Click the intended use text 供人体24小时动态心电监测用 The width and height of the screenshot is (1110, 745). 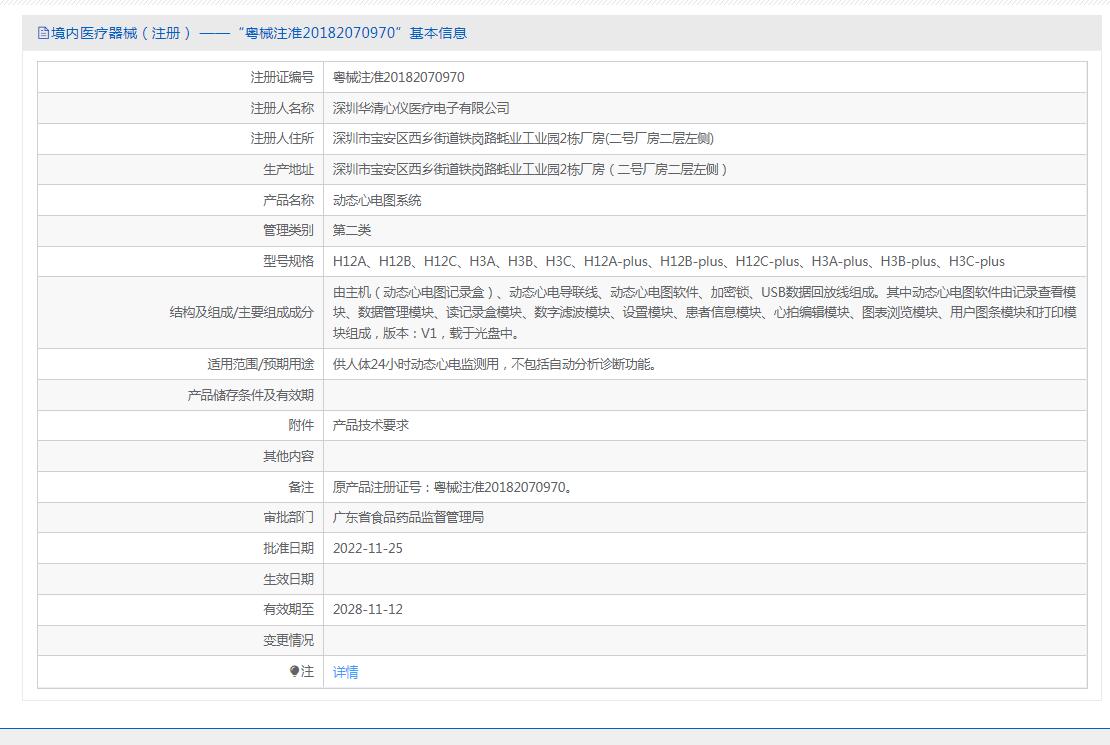tap(494, 364)
